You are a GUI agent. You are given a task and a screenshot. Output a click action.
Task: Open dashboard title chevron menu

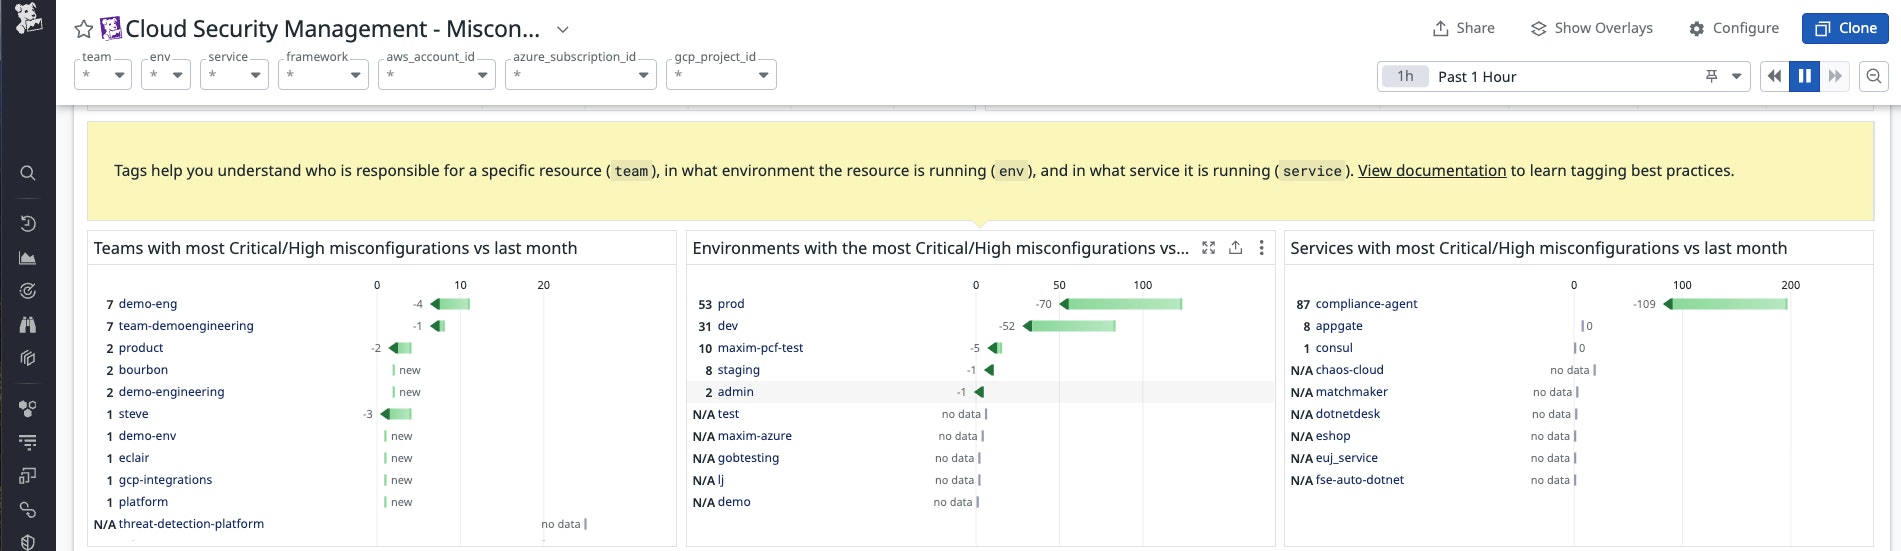(x=562, y=30)
